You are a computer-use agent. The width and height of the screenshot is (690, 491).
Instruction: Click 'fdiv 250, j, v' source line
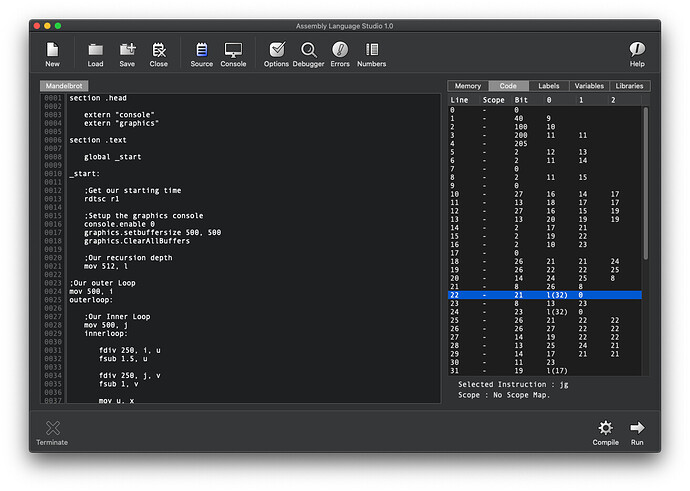click(x=130, y=375)
